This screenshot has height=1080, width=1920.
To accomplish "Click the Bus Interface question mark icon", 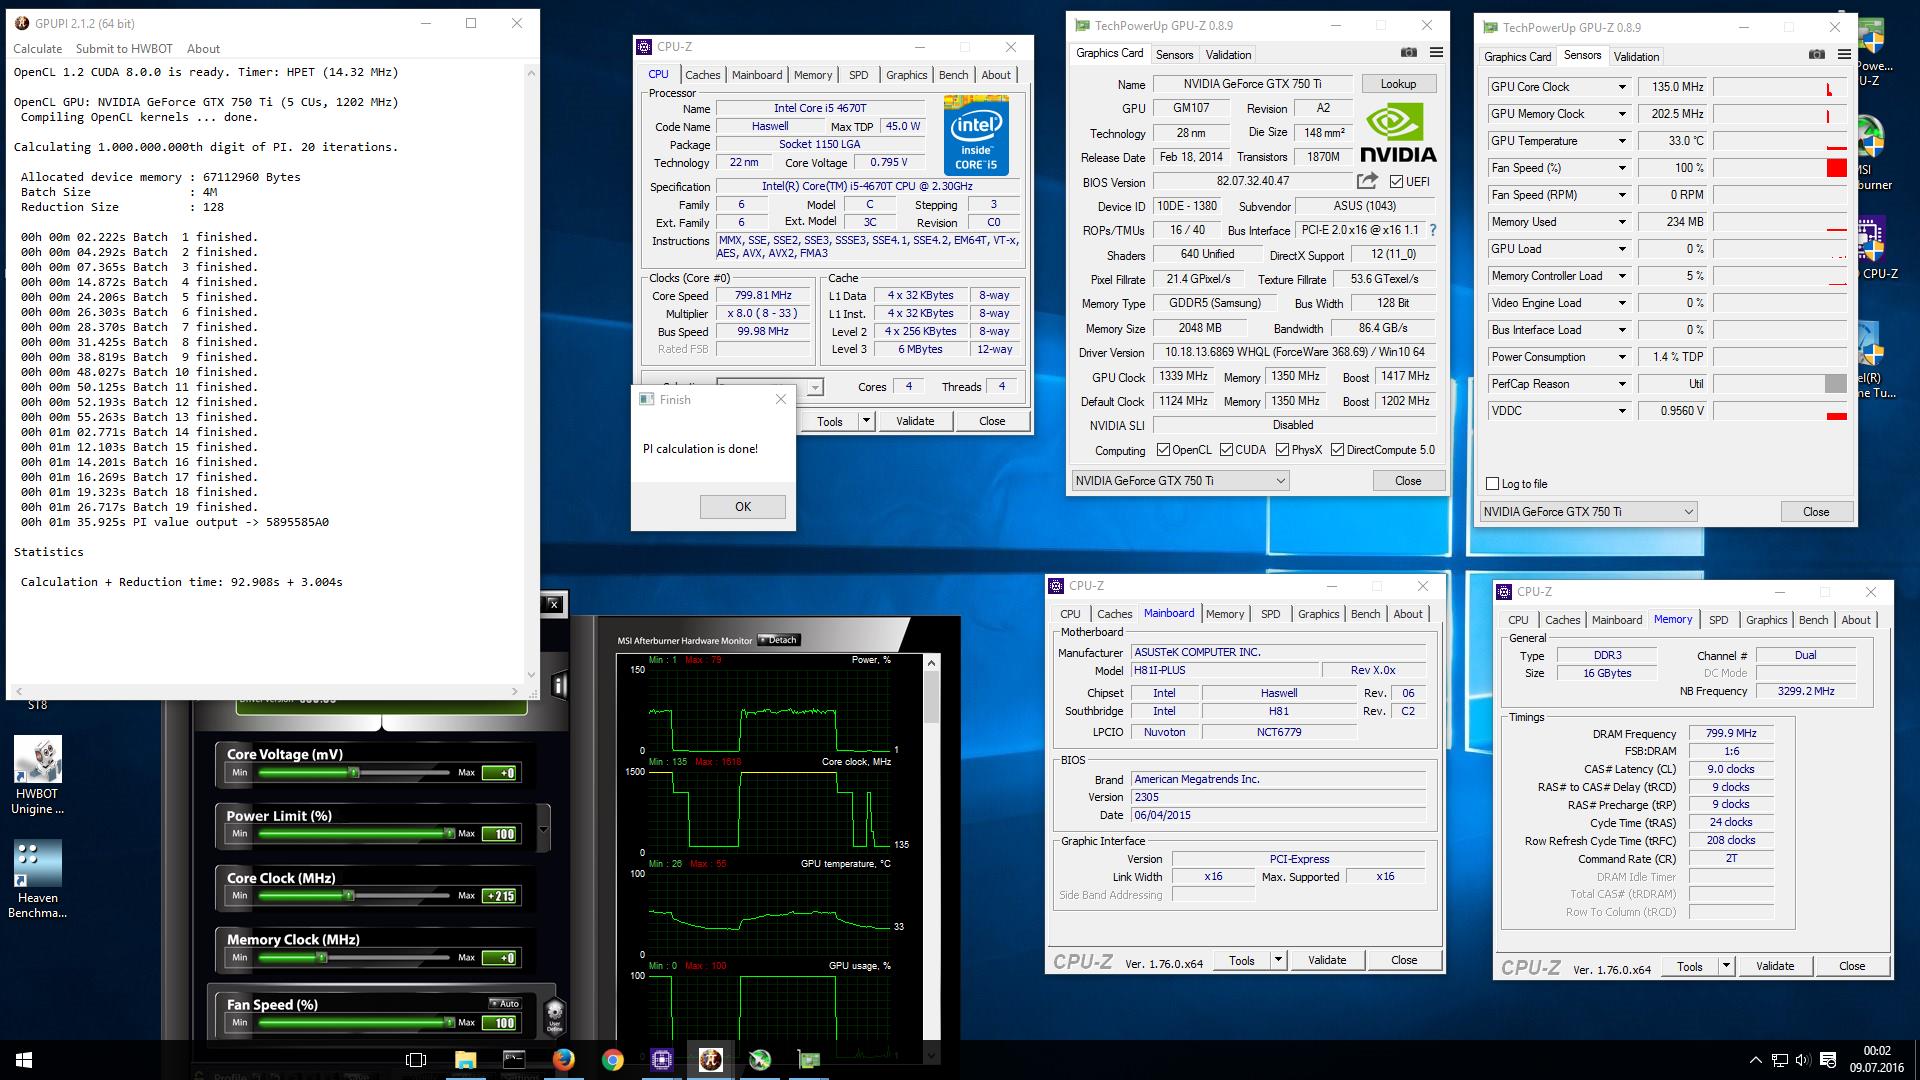I will click(1433, 230).
